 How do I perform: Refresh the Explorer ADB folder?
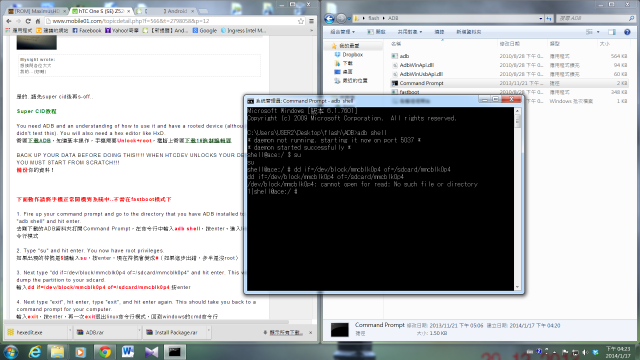549,18
